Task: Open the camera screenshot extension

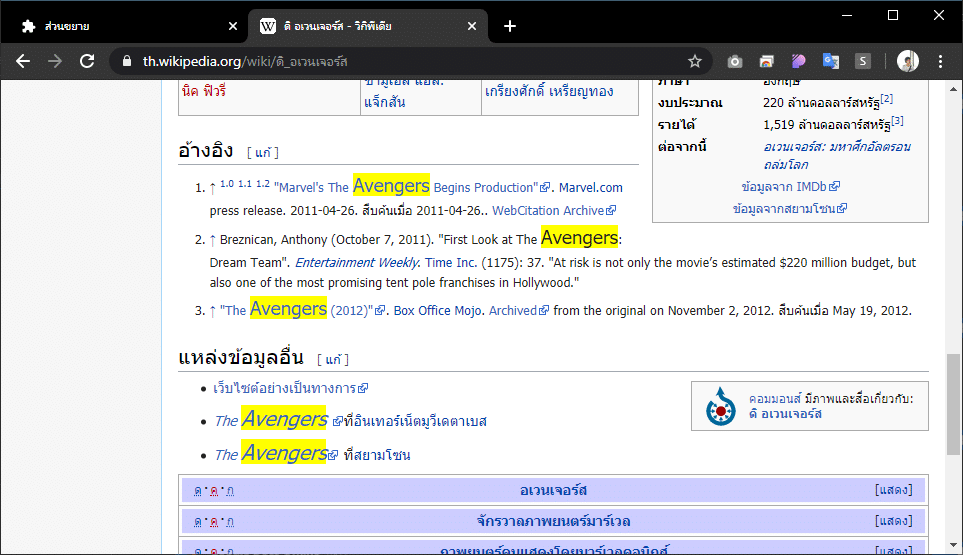Action: click(735, 61)
